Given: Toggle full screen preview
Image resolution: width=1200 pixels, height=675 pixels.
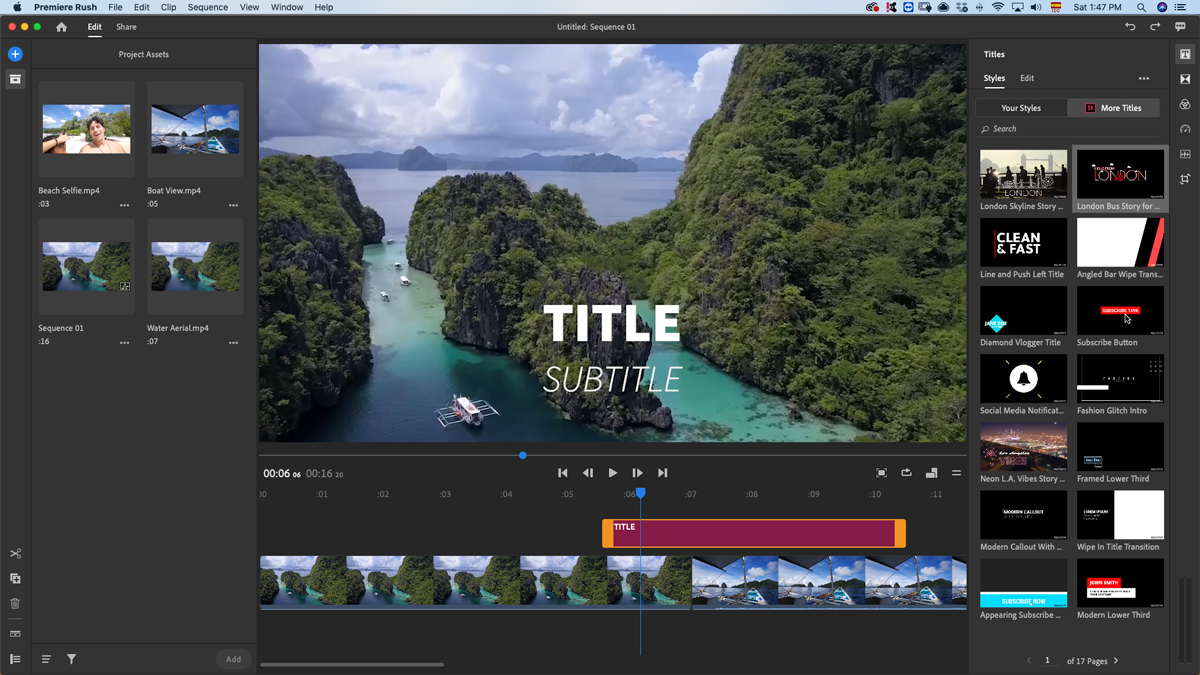Looking at the screenshot, I should [x=881, y=473].
